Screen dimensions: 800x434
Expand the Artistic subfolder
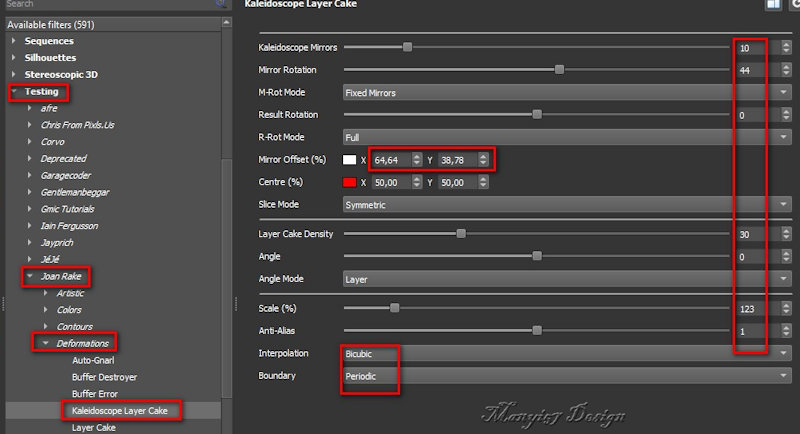point(45,293)
